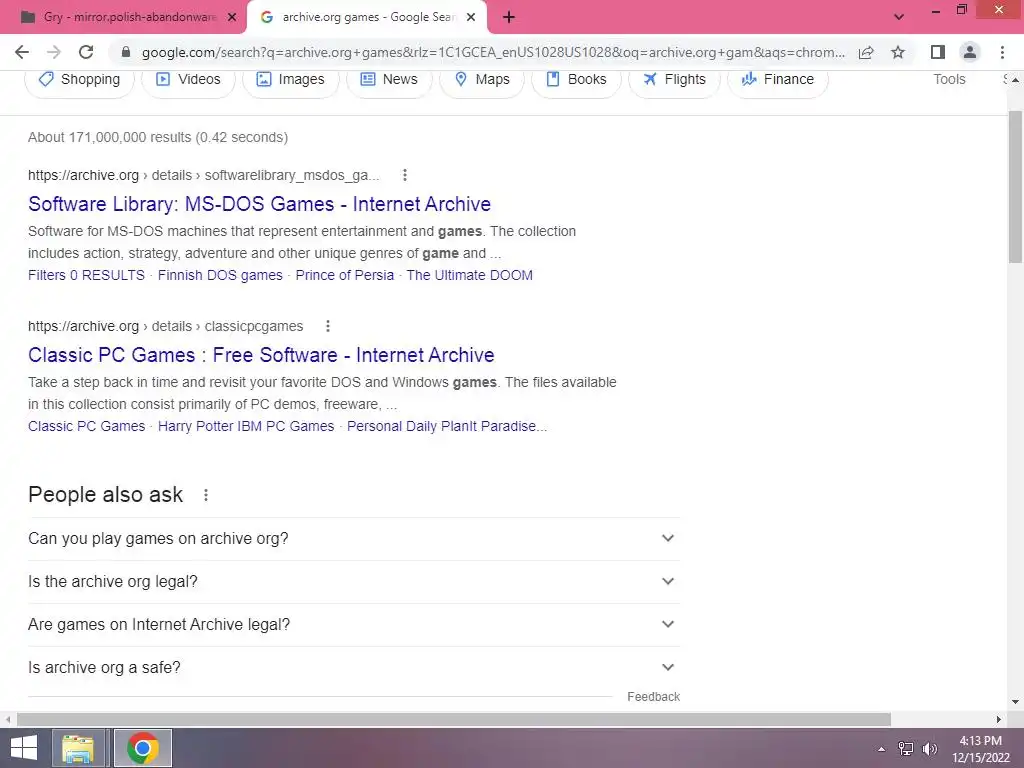Image resolution: width=1024 pixels, height=768 pixels.
Task: Open the Filters 0 RESULTS sitelink
Action: pyautogui.click(x=86, y=276)
